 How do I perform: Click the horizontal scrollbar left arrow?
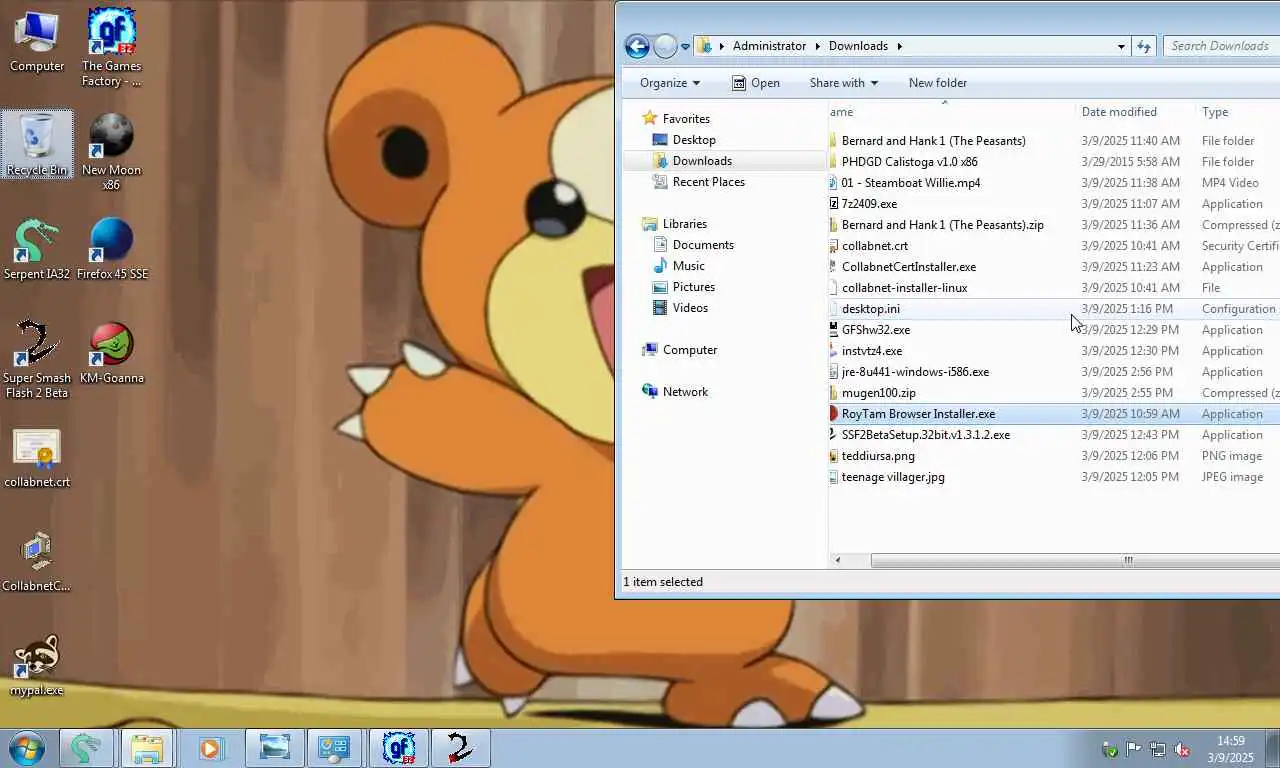838,560
